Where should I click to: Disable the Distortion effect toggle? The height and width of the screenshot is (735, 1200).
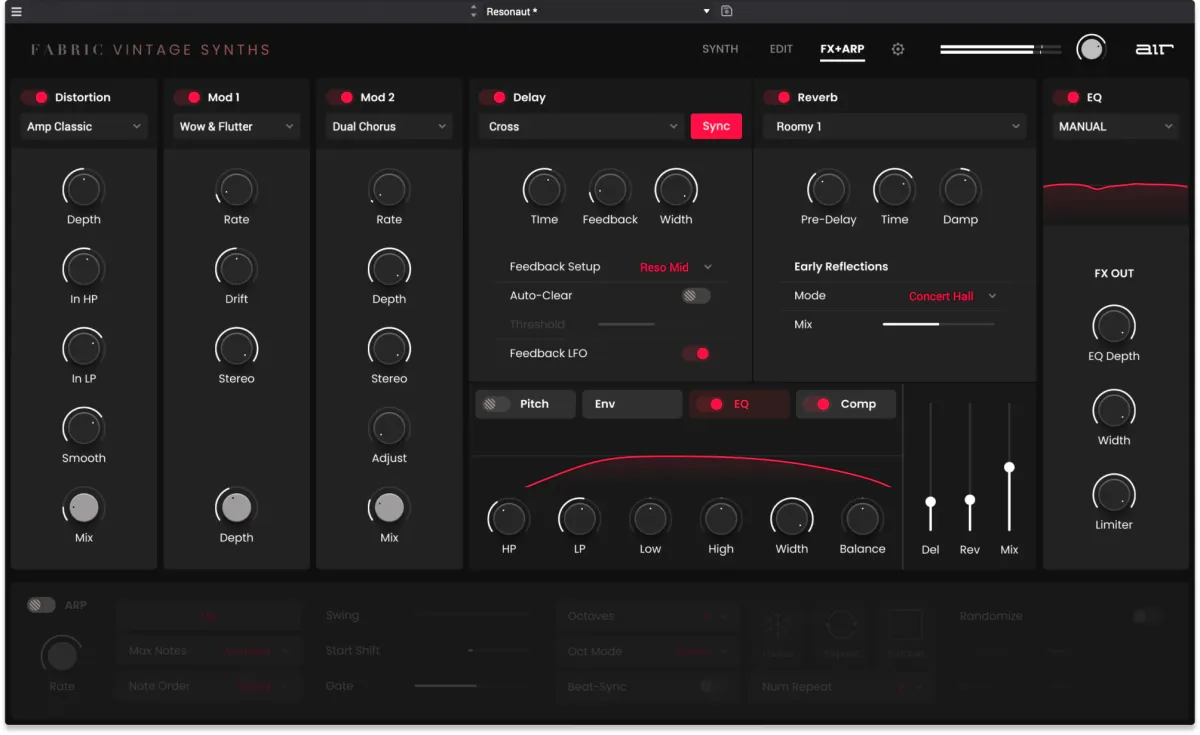35,97
